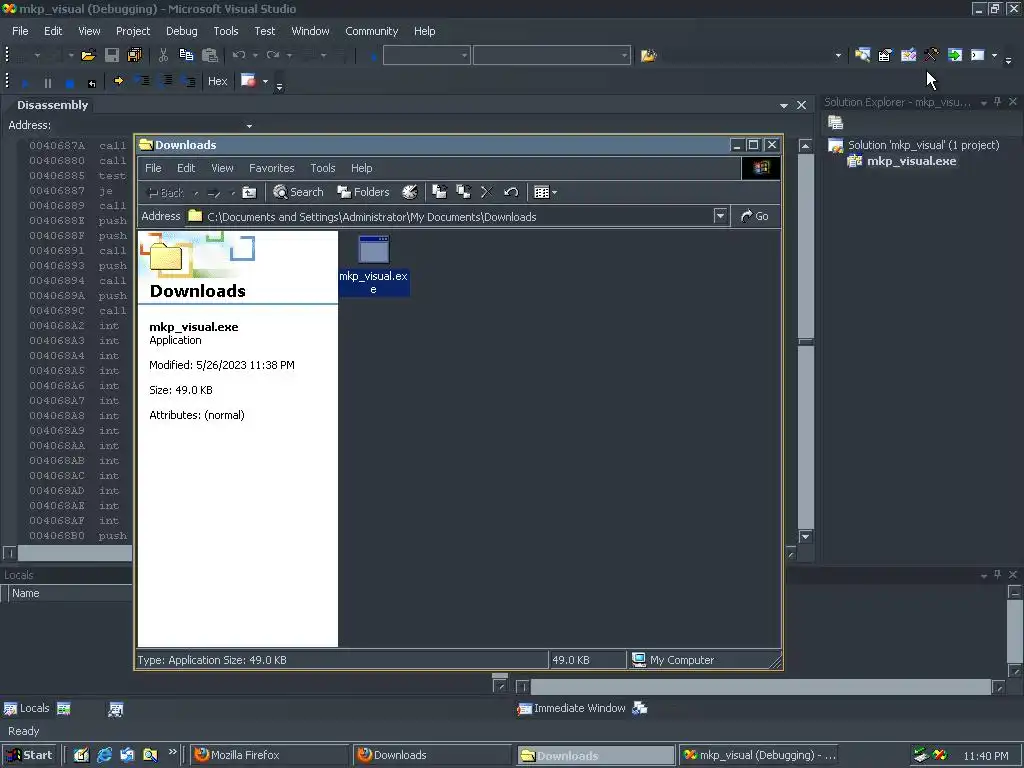The width and height of the screenshot is (1024, 768).
Task: Click the Open File toolbar icon
Action: click(88, 56)
